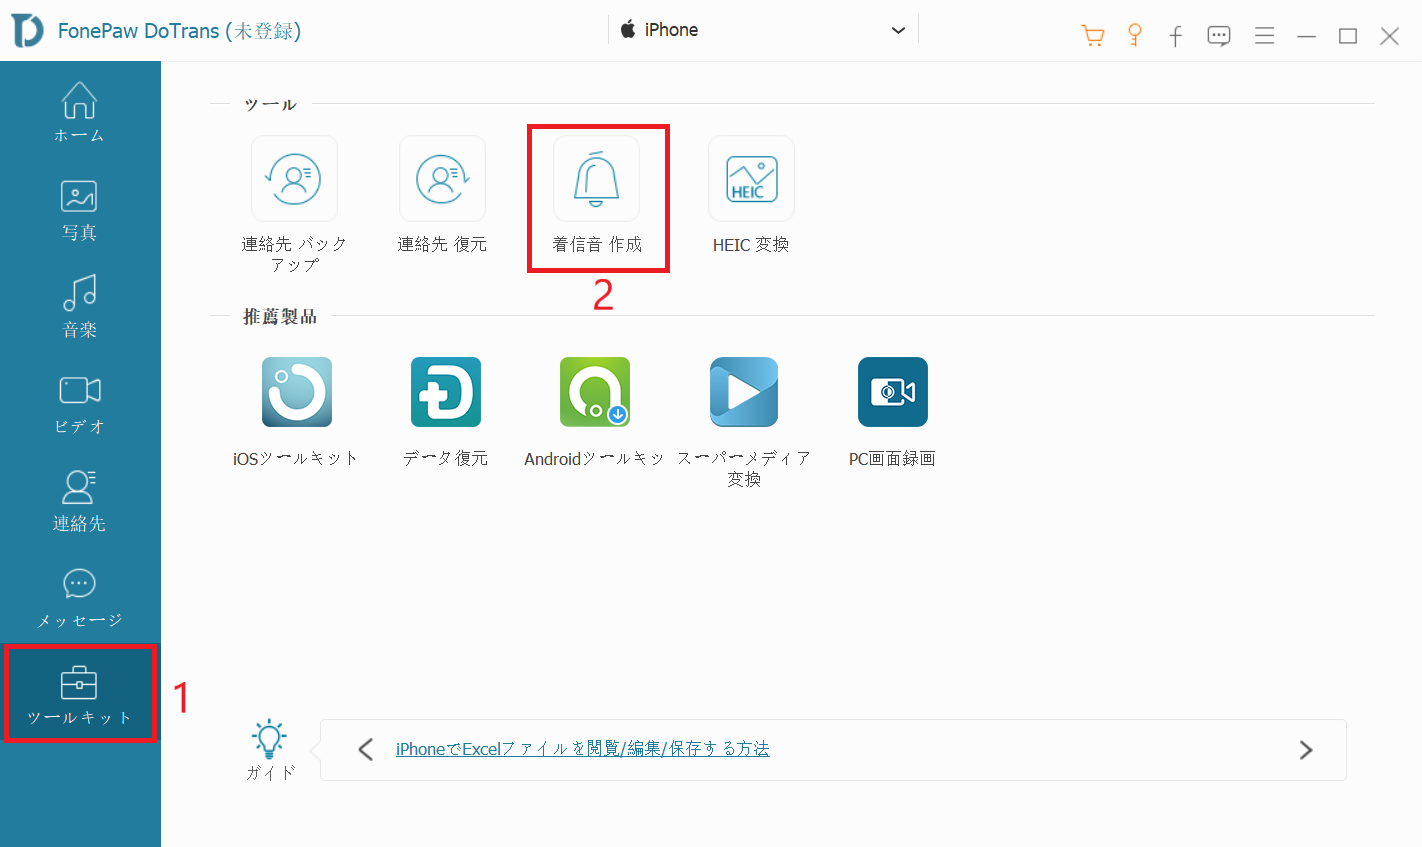Go to 写真 (Photos) in the sidebar

click(x=79, y=210)
